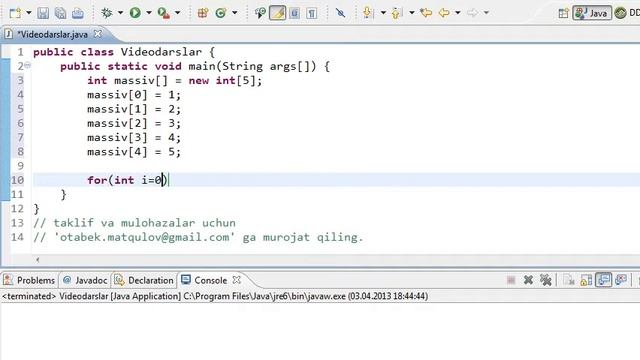Expand the Back history dropdown
The height and width of the screenshot is (360, 640).
click(458, 13)
